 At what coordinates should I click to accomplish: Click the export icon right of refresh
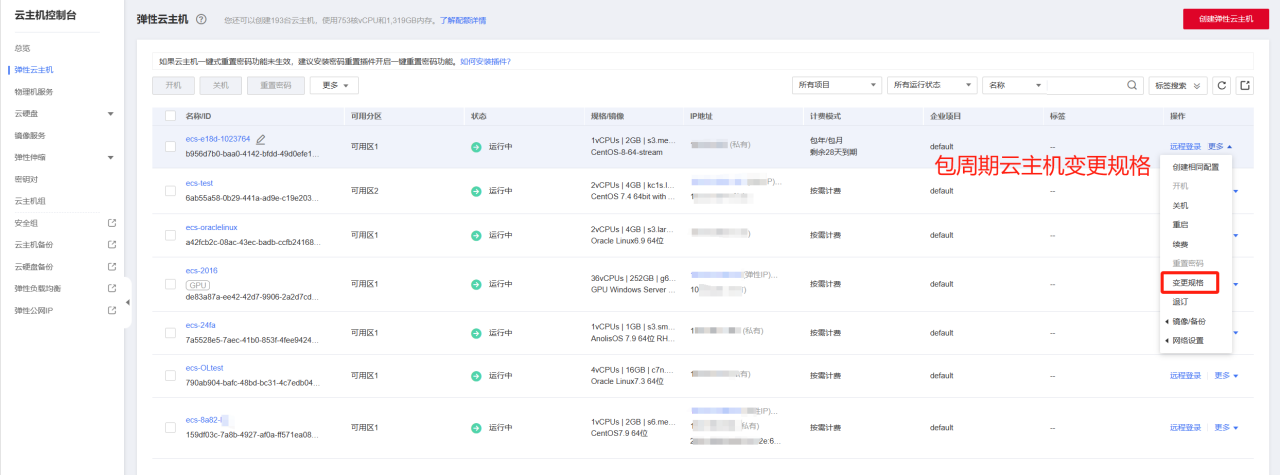coord(1245,85)
